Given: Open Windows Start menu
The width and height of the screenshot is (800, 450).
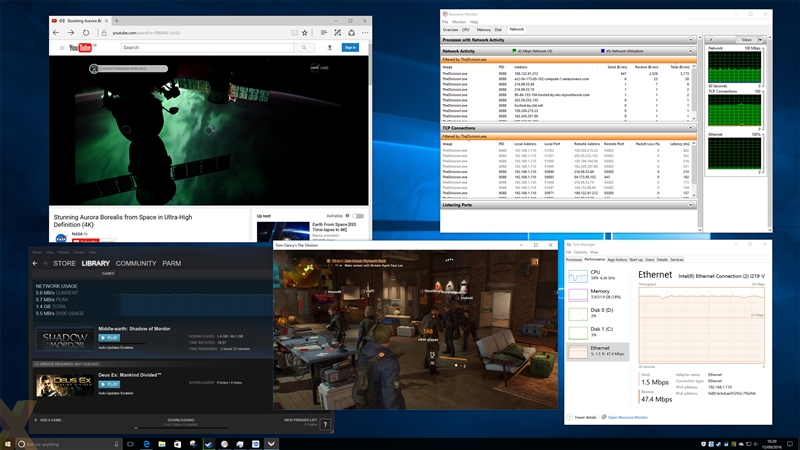Looking at the screenshot, I should [x=9, y=443].
